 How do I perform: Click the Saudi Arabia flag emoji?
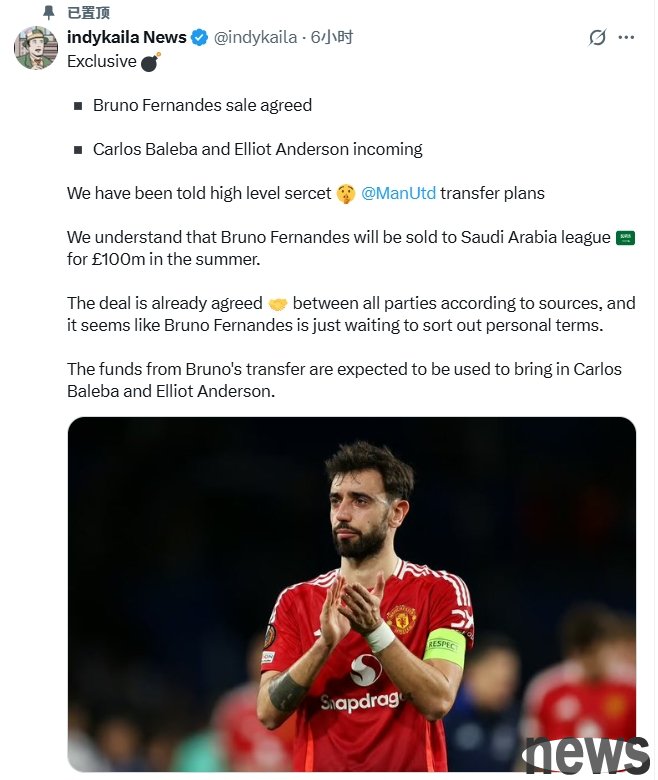[x=626, y=238]
